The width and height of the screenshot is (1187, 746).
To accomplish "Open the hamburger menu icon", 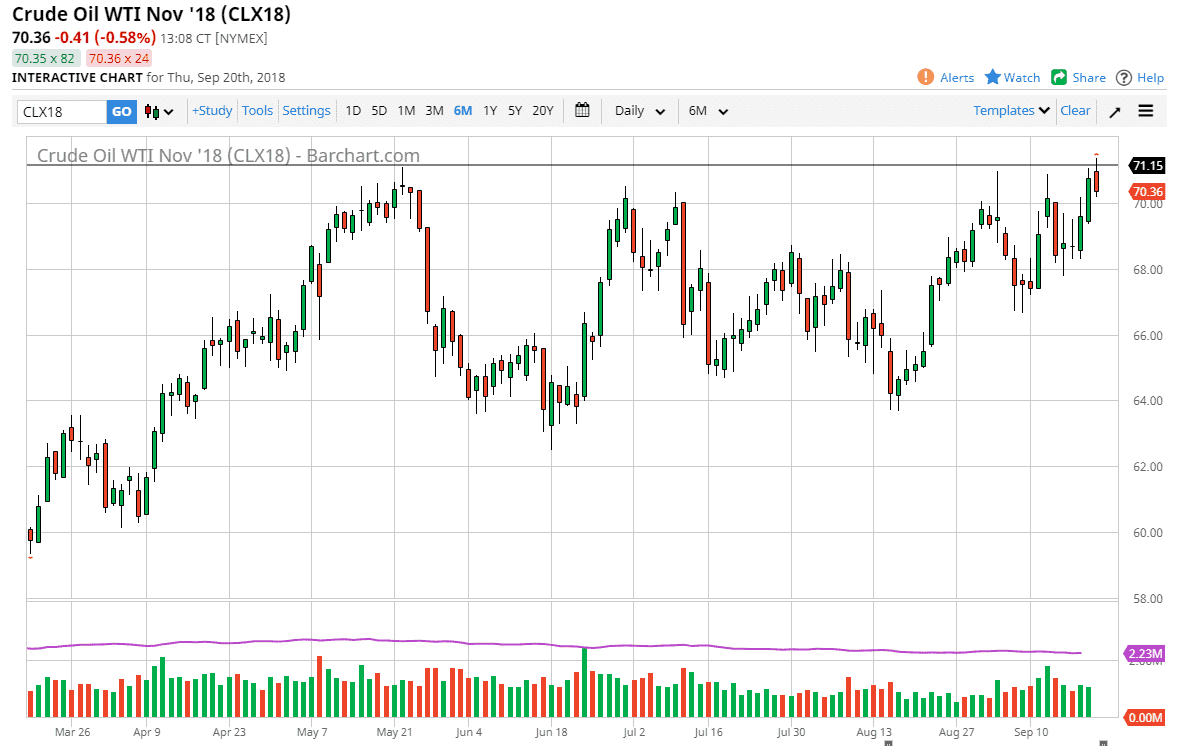I will (x=1146, y=111).
